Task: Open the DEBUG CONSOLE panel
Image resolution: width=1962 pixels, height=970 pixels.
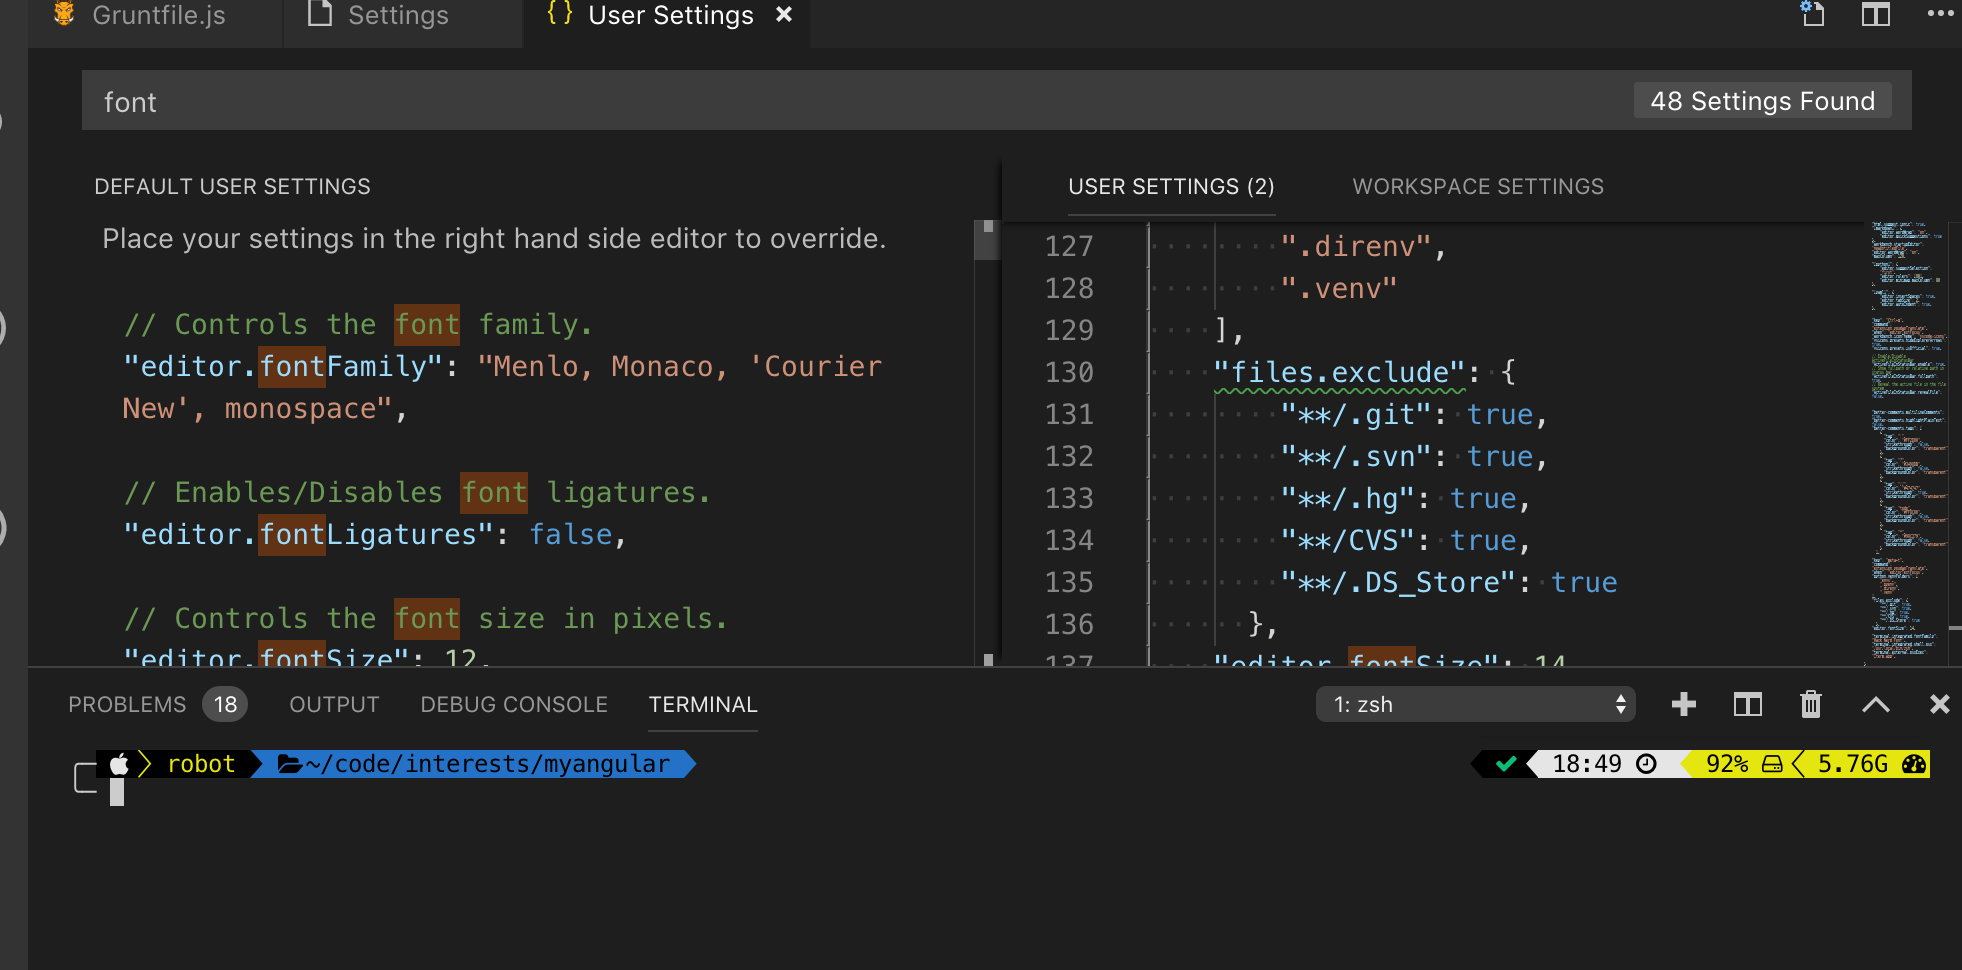Action: pos(514,704)
